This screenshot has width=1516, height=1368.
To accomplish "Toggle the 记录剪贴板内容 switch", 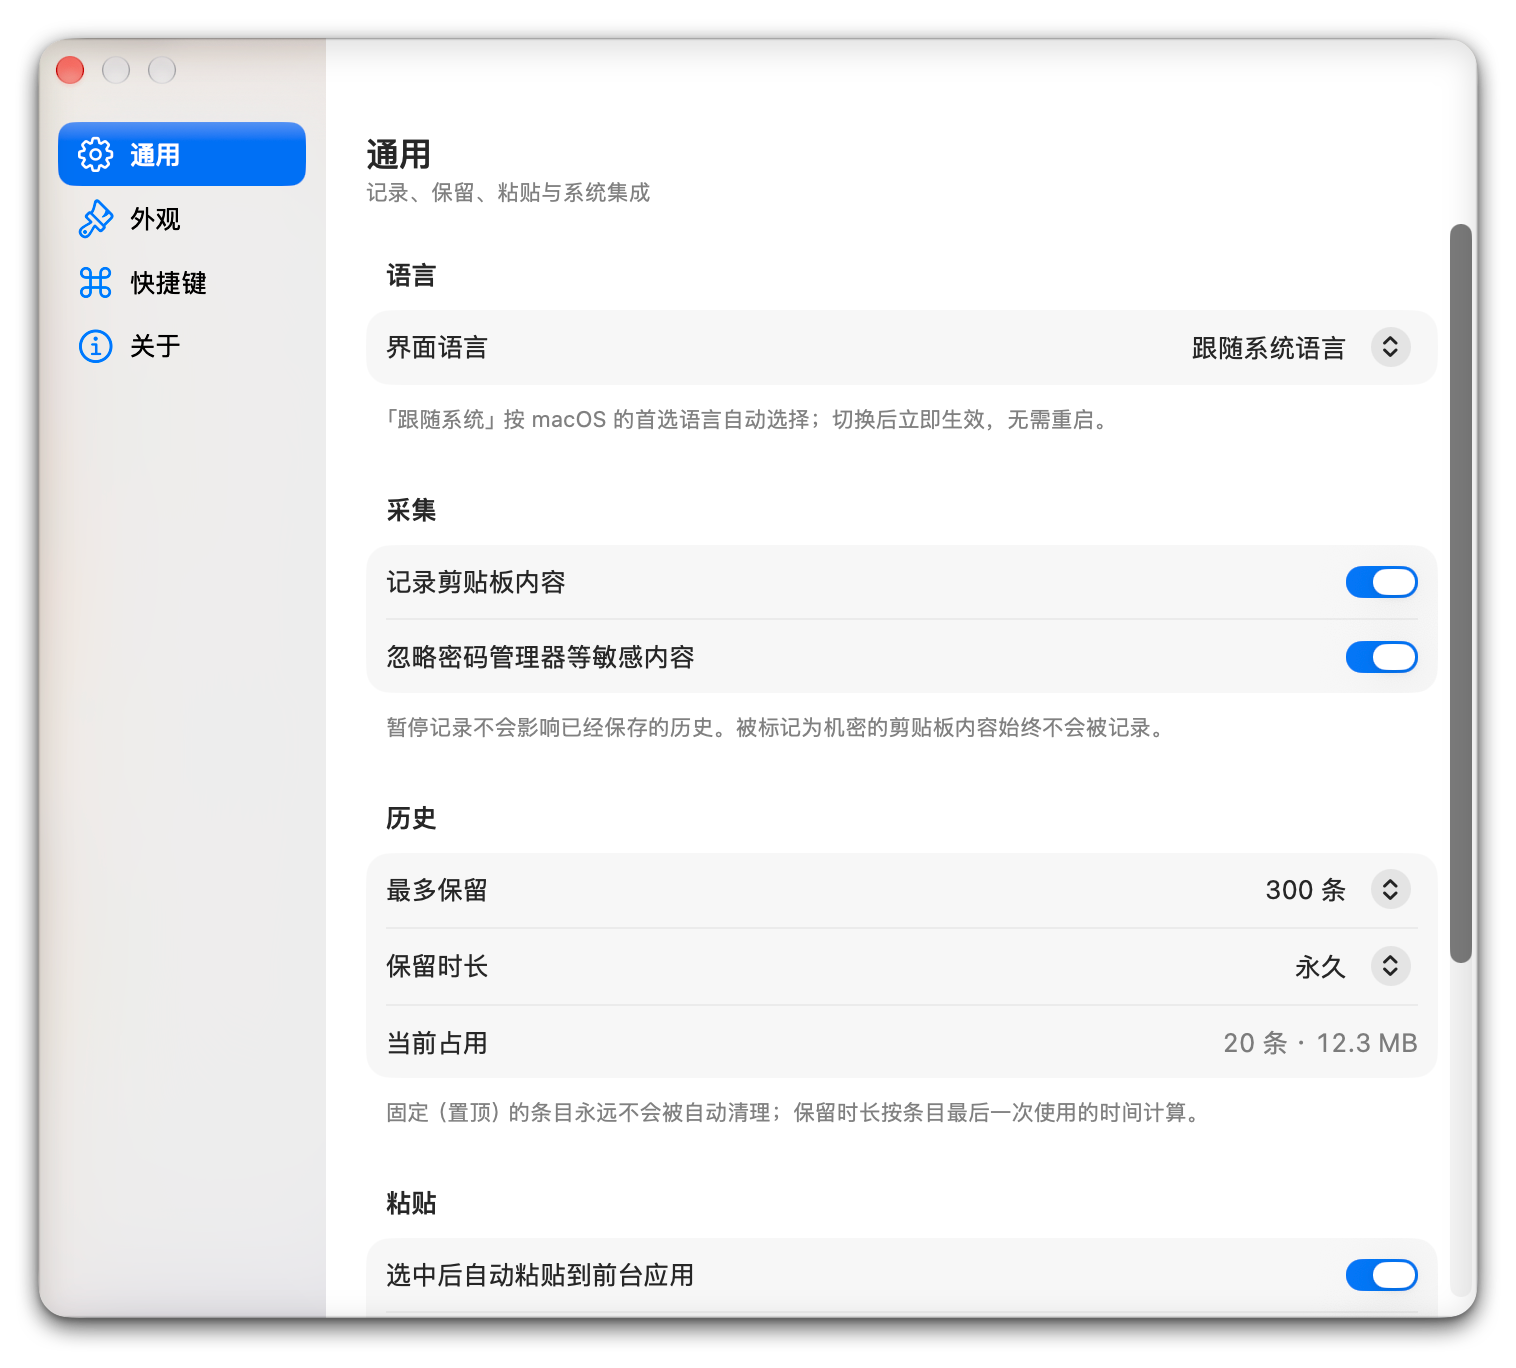I will (1381, 582).
